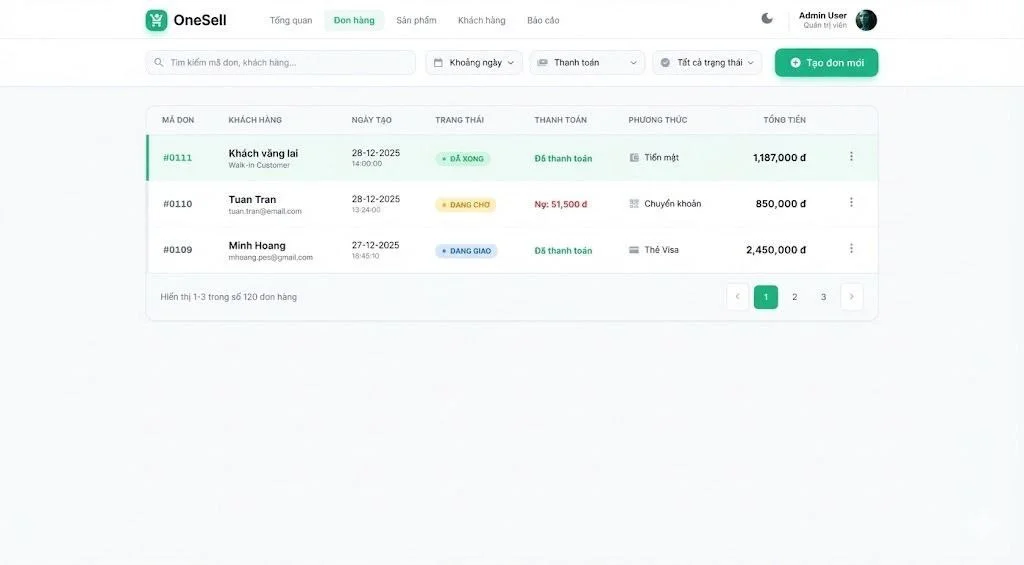Click the search magnifier icon
1024x565 pixels.
[x=159, y=63]
